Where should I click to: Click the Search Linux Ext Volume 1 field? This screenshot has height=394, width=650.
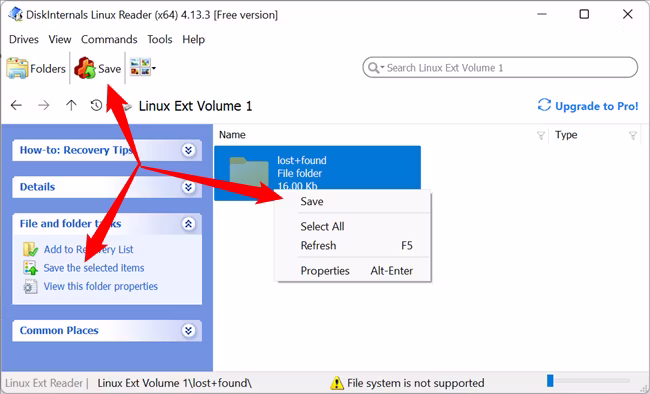coord(500,68)
